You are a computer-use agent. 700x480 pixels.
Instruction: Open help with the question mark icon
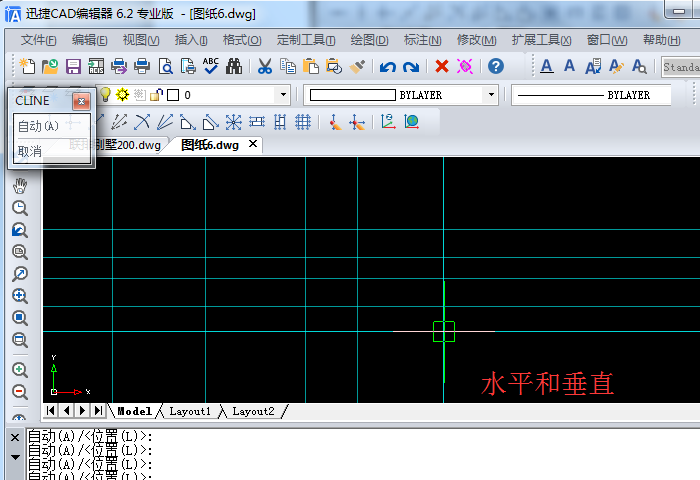click(496, 67)
